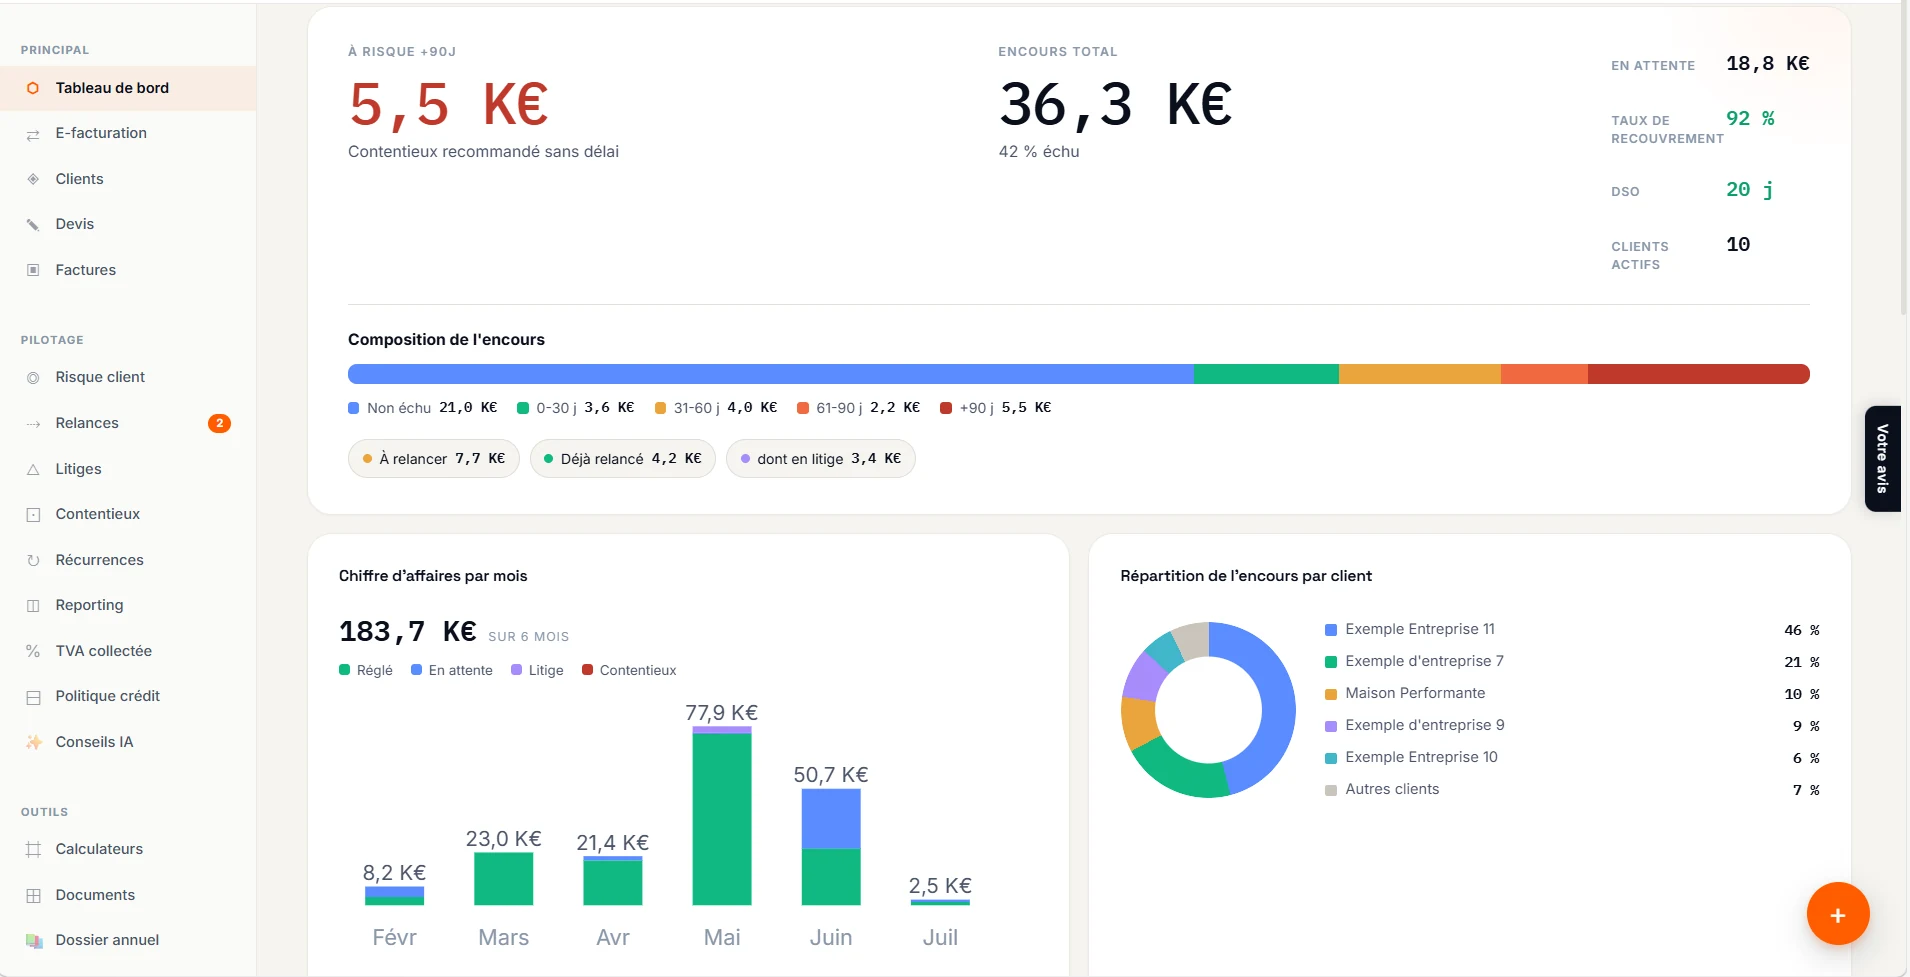The image size is (1910, 977).
Task: Go to E-facturation page
Action: [128, 133]
